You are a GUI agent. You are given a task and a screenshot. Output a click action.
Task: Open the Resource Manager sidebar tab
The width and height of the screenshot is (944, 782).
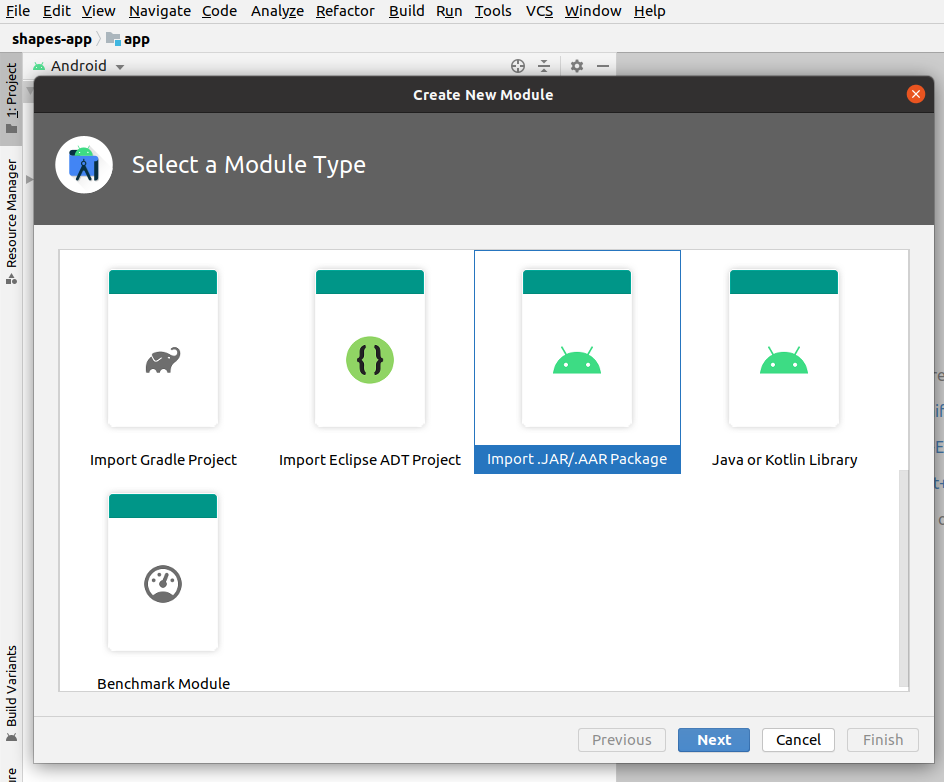12,212
